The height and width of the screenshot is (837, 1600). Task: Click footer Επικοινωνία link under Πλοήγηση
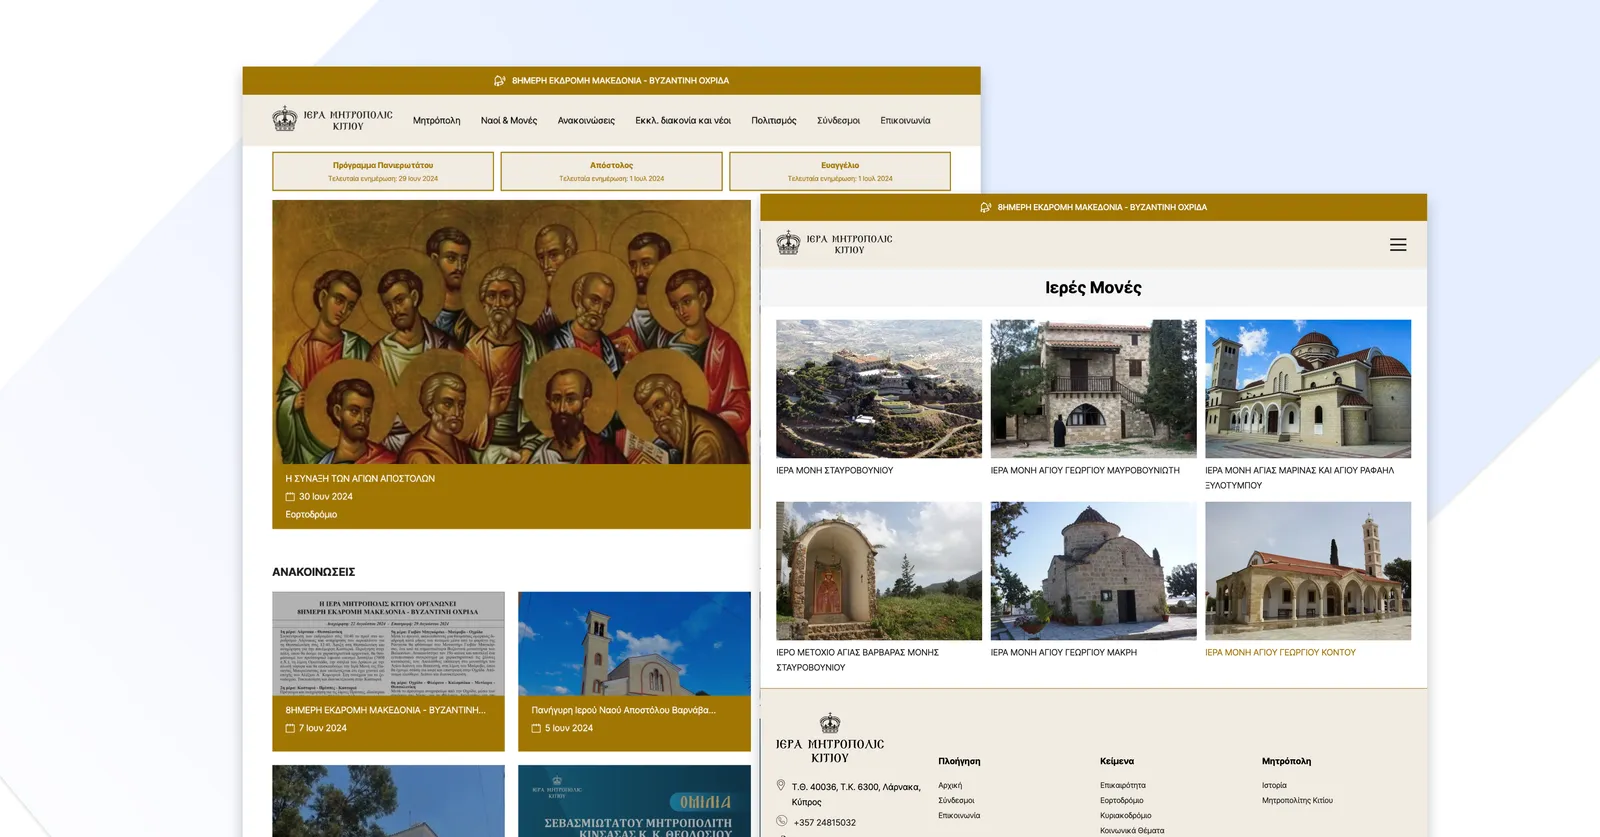[x=959, y=816]
